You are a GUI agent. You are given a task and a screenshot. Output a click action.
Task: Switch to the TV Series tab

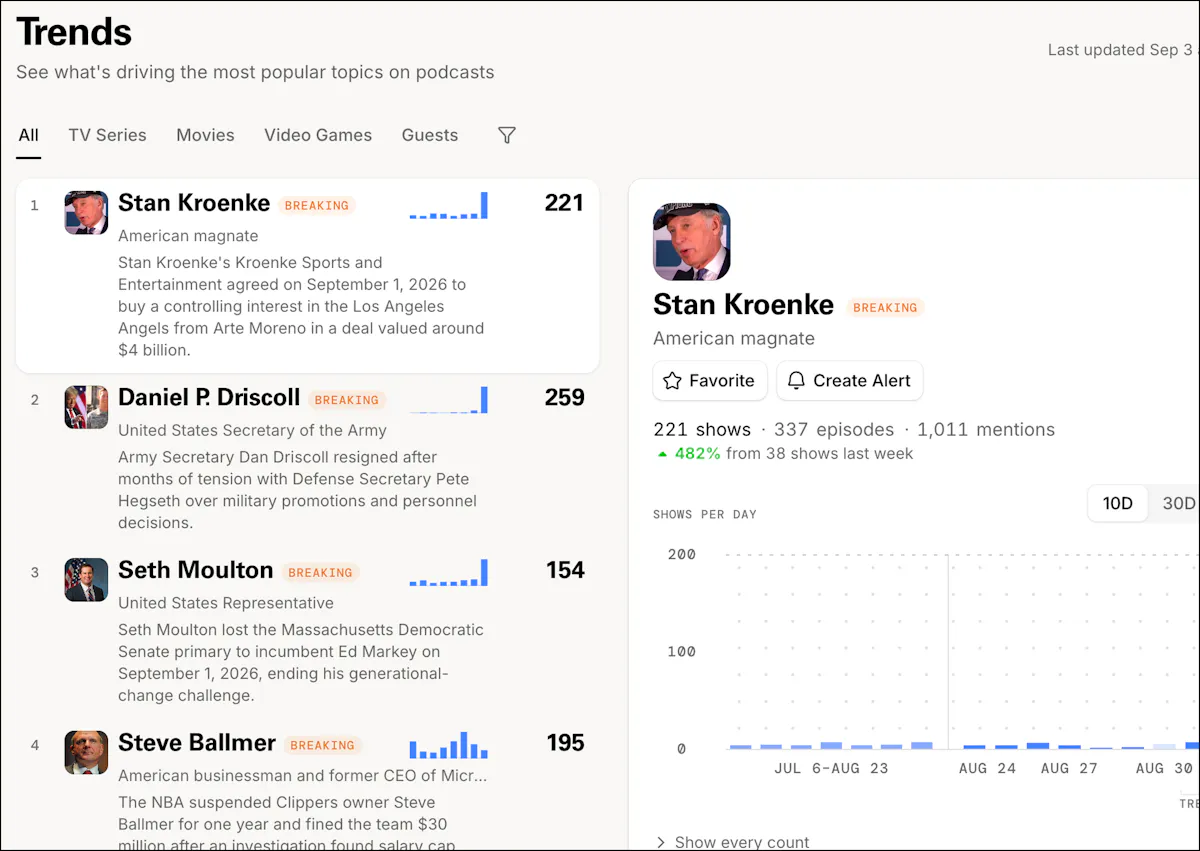[x=107, y=135]
